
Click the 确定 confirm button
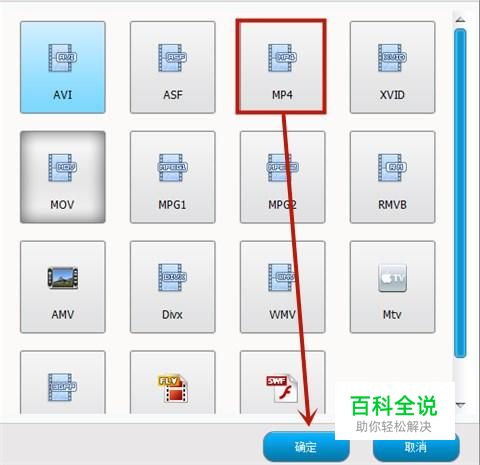coord(306,447)
